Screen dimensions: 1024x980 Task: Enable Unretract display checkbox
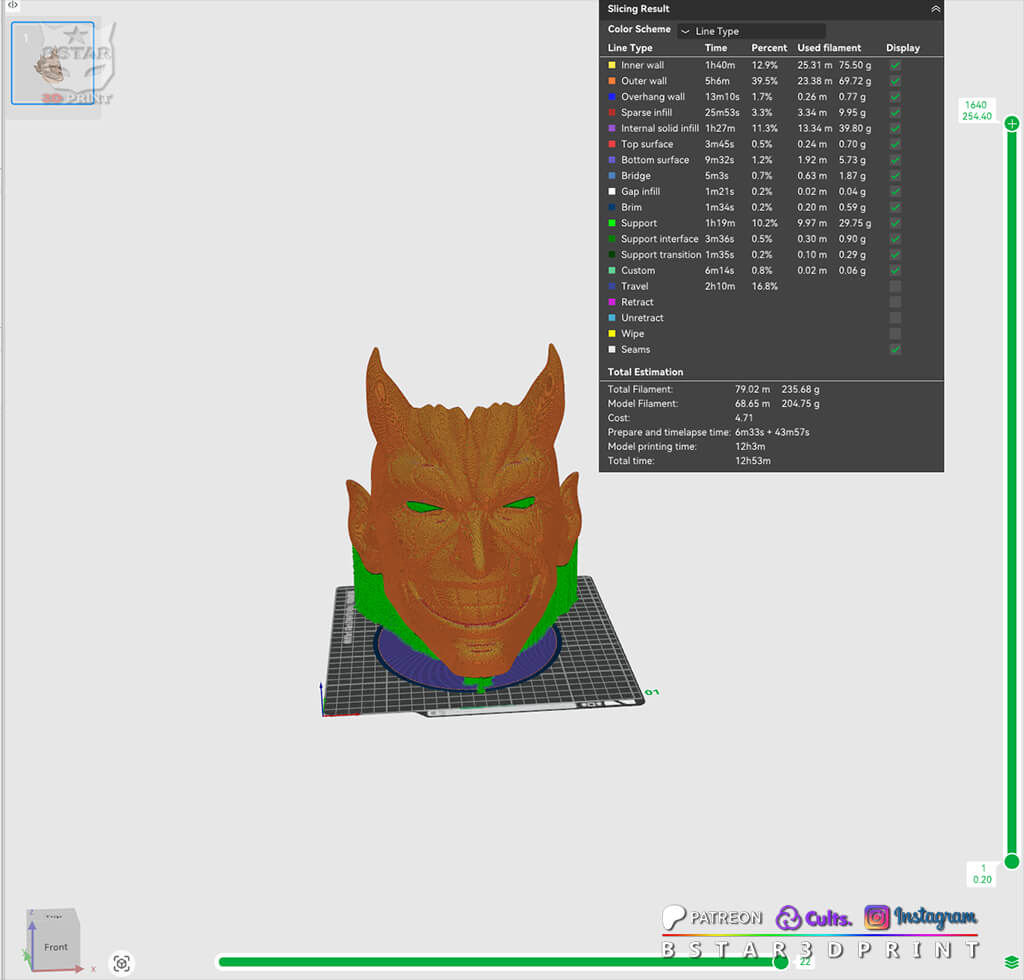pos(895,318)
